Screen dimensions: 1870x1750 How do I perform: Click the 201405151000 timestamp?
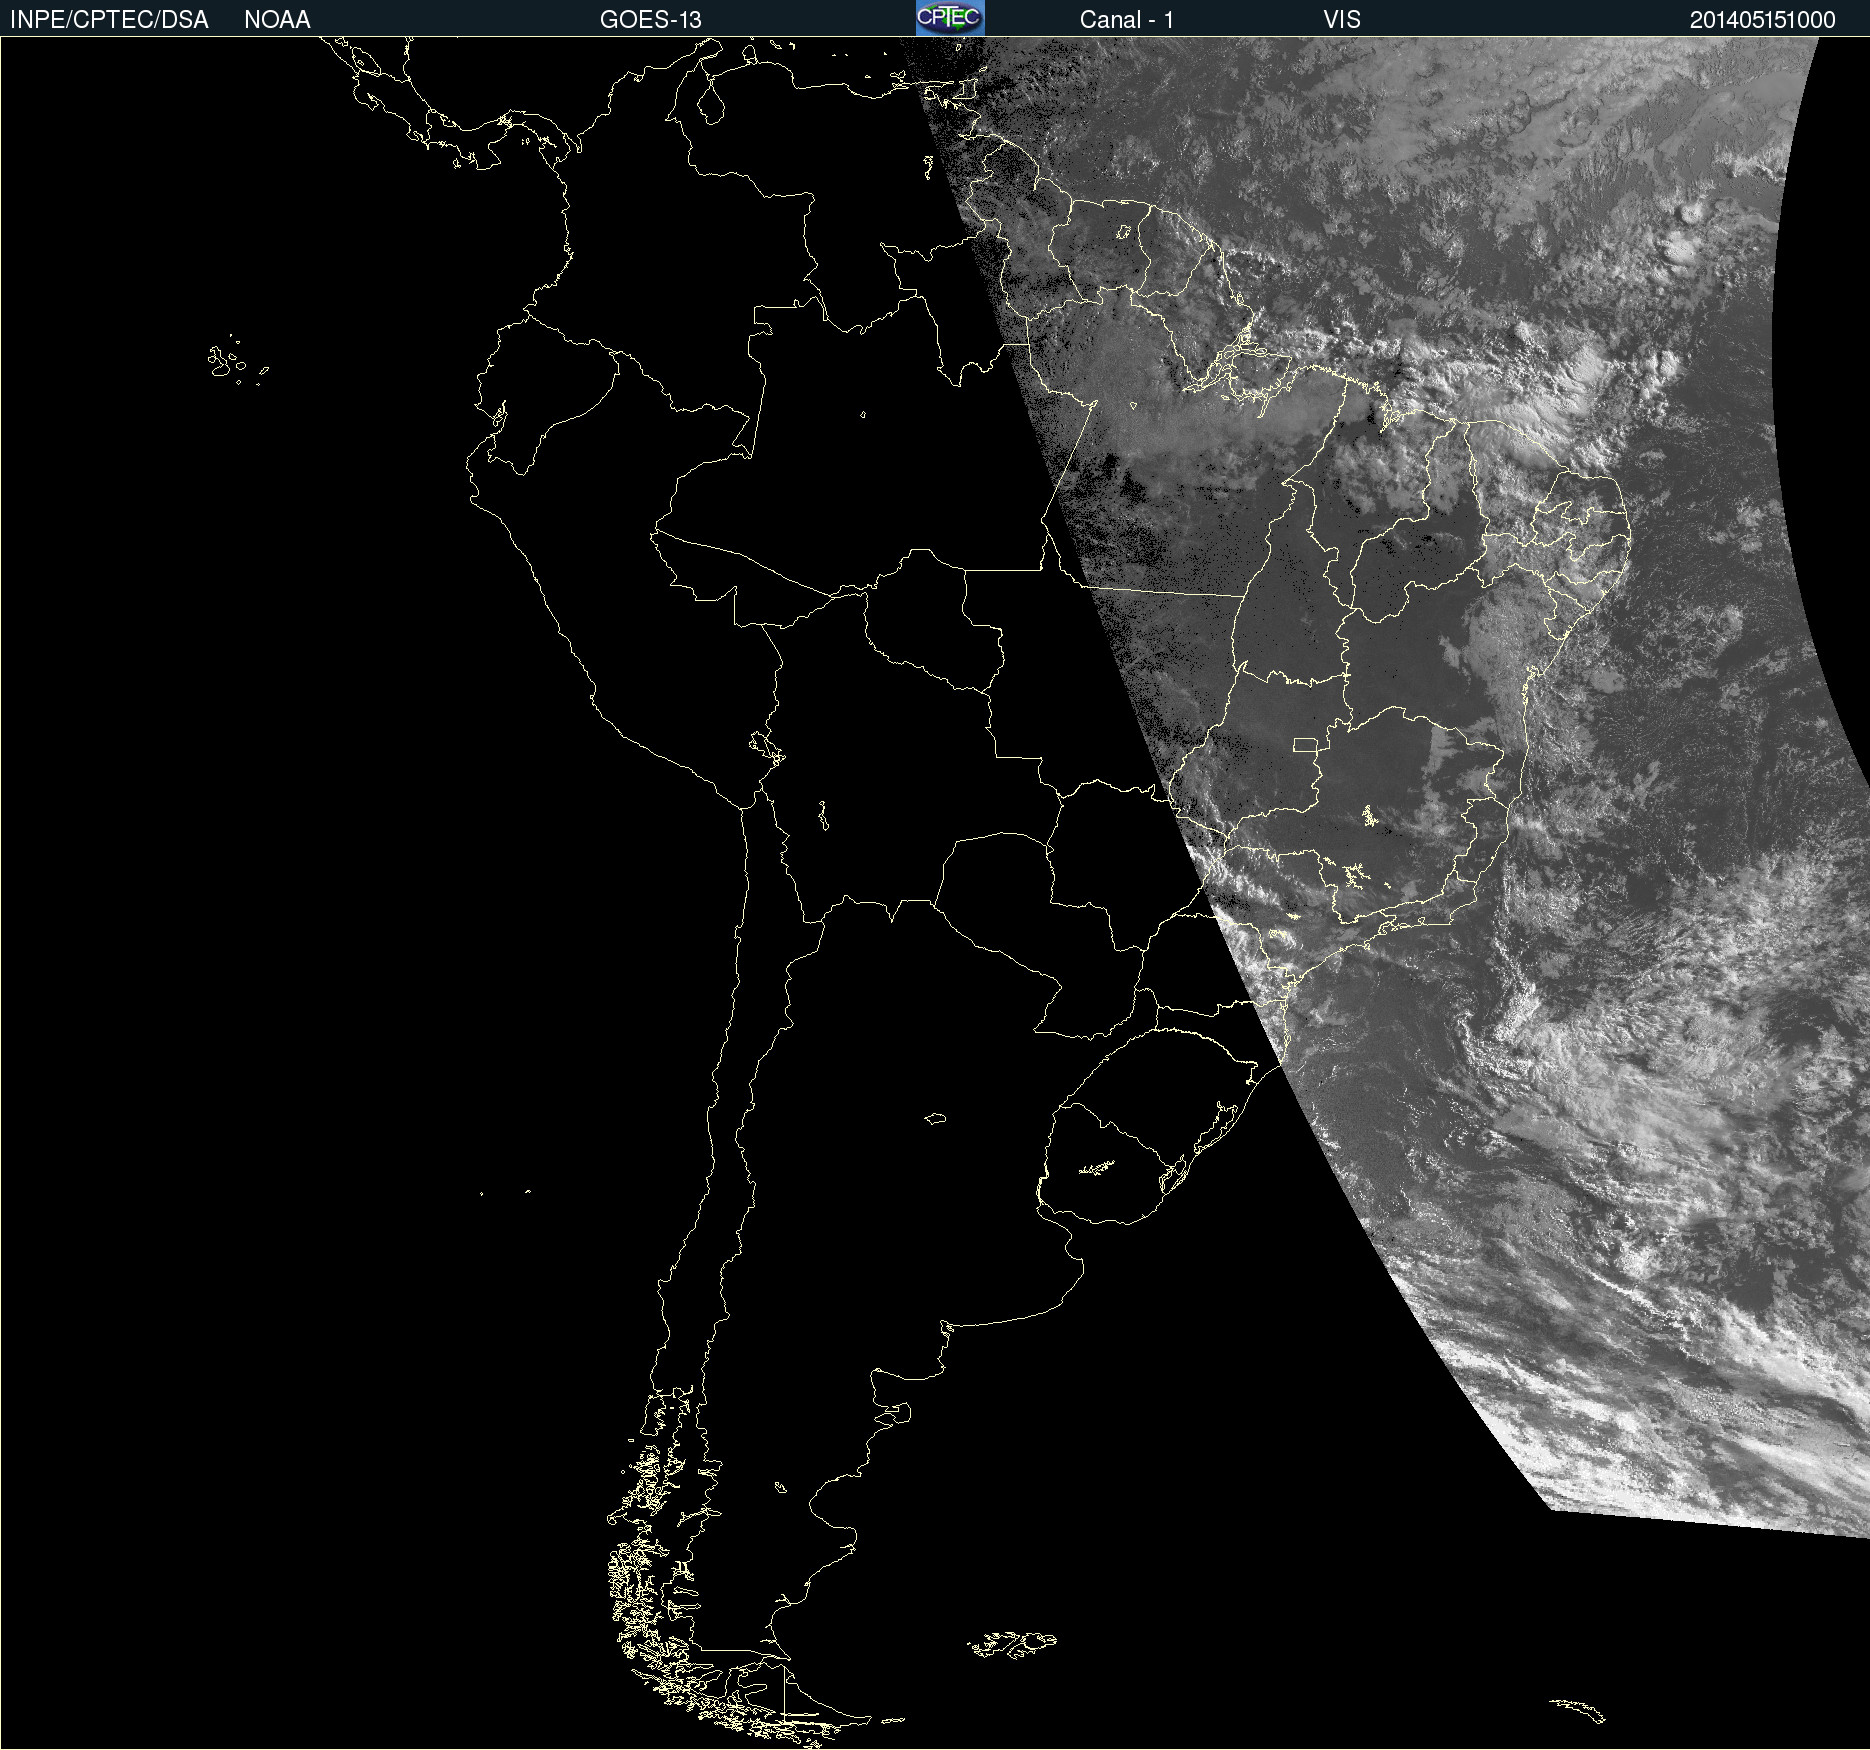[1762, 20]
